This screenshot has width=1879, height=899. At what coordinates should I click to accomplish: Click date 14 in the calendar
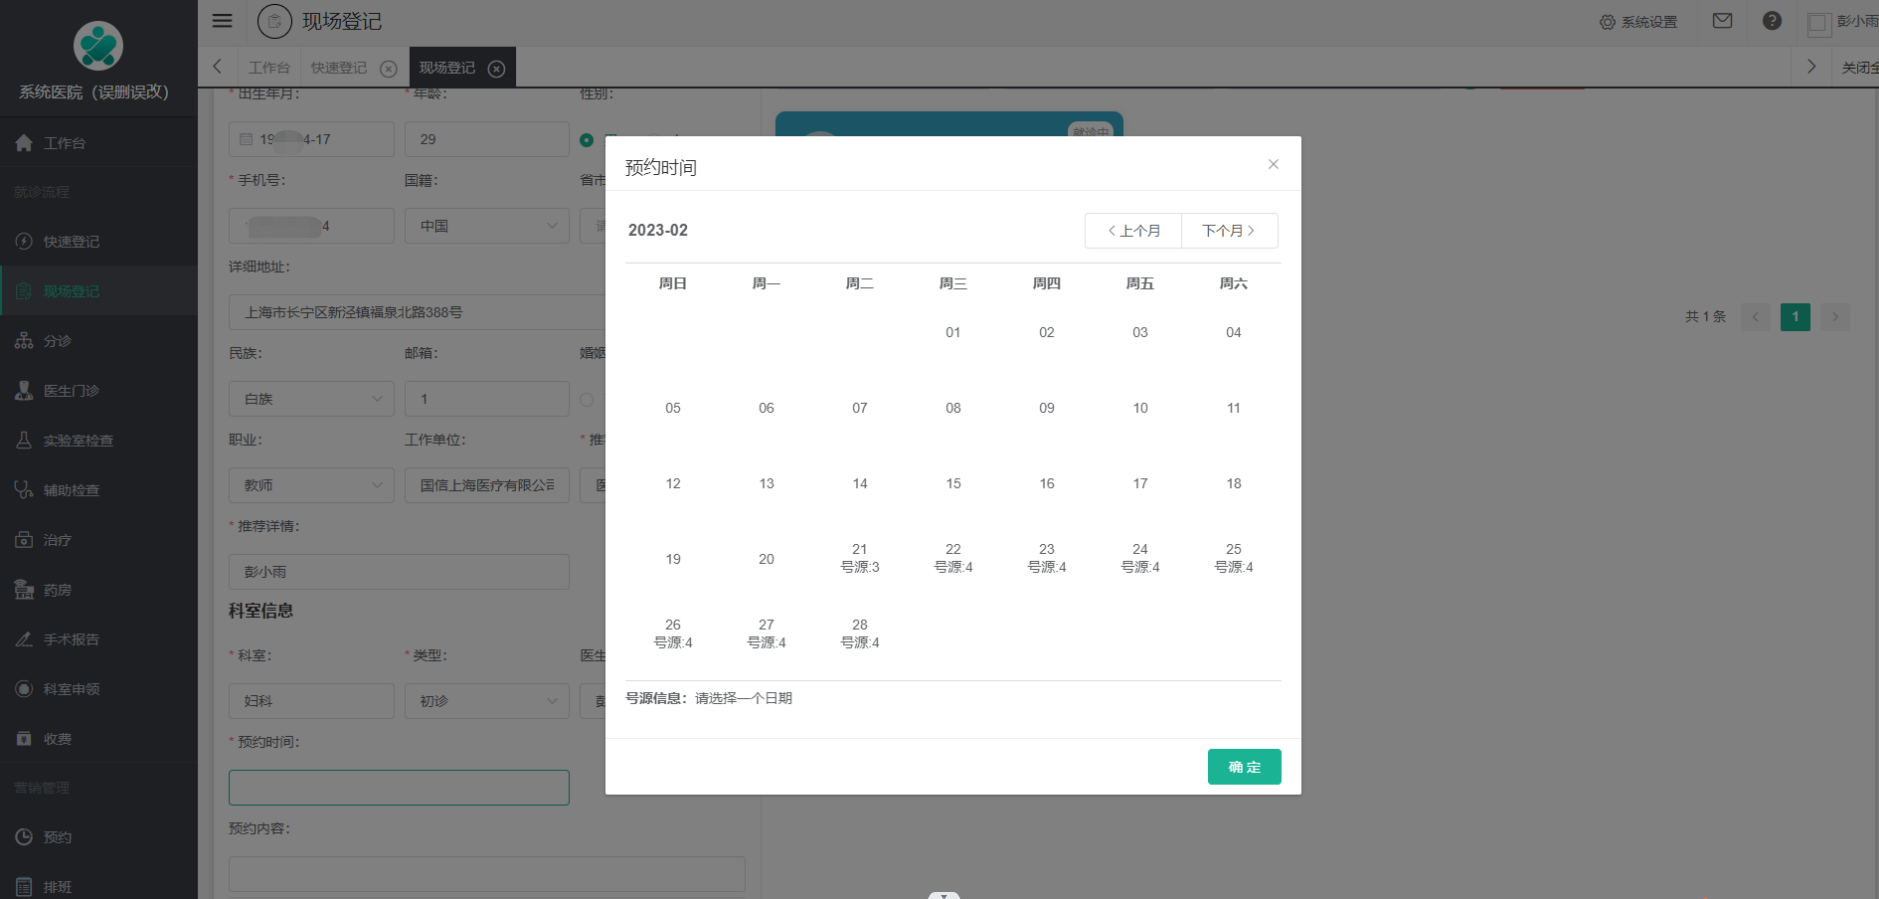[860, 484]
